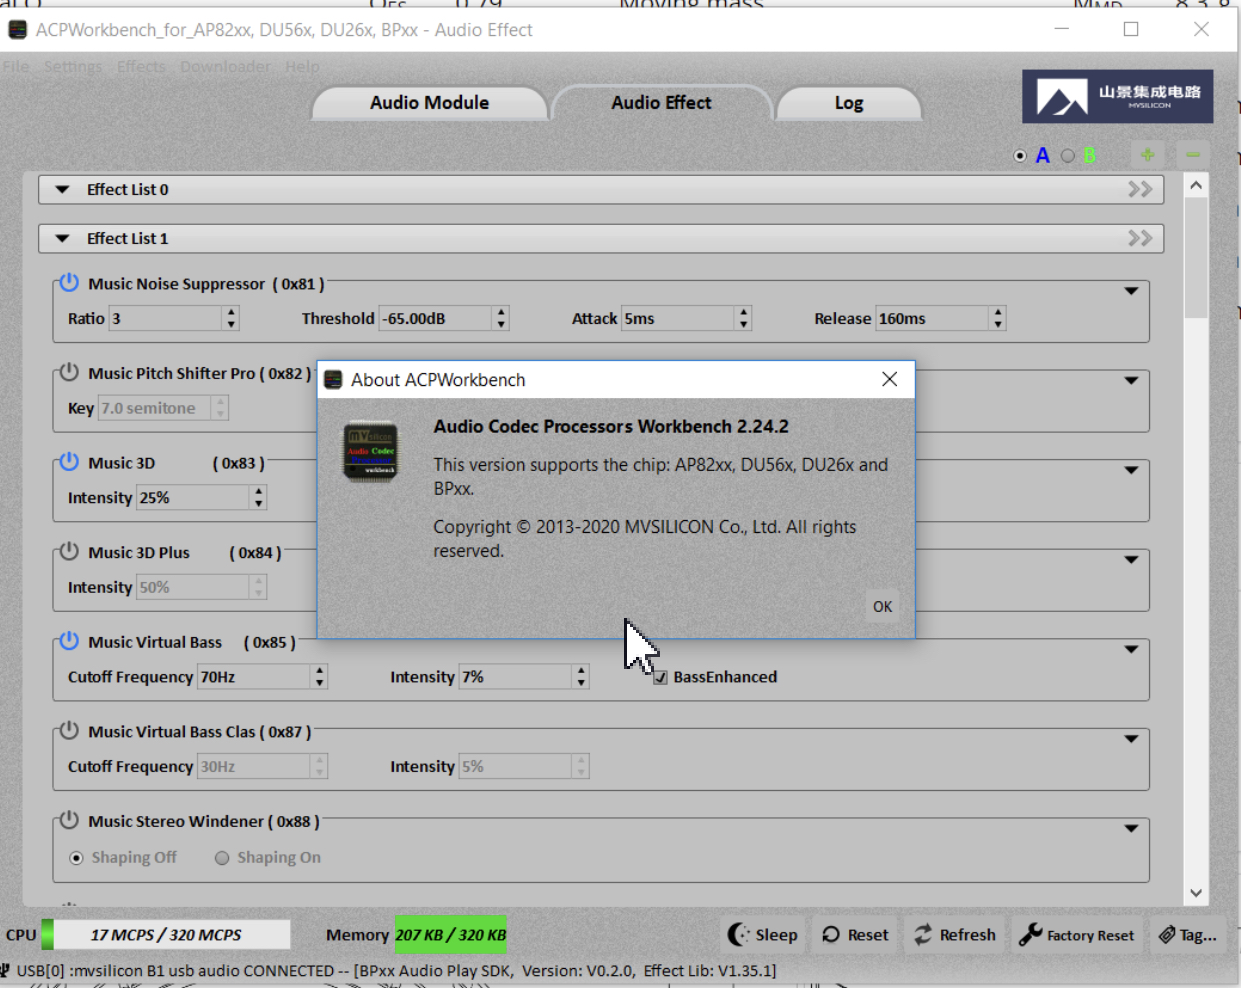This screenshot has width=1241, height=988.
Task: Select the Shaping On radio option
Action: [x=222, y=858]
